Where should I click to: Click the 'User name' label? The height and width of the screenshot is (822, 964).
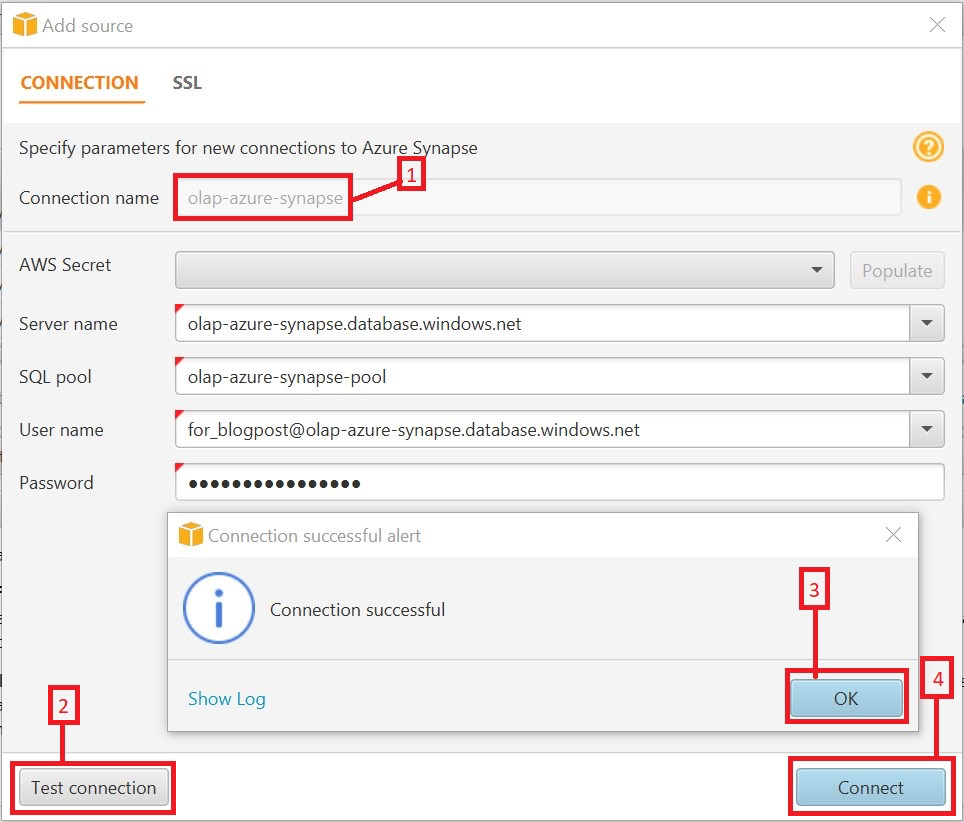tap(61, 429)
